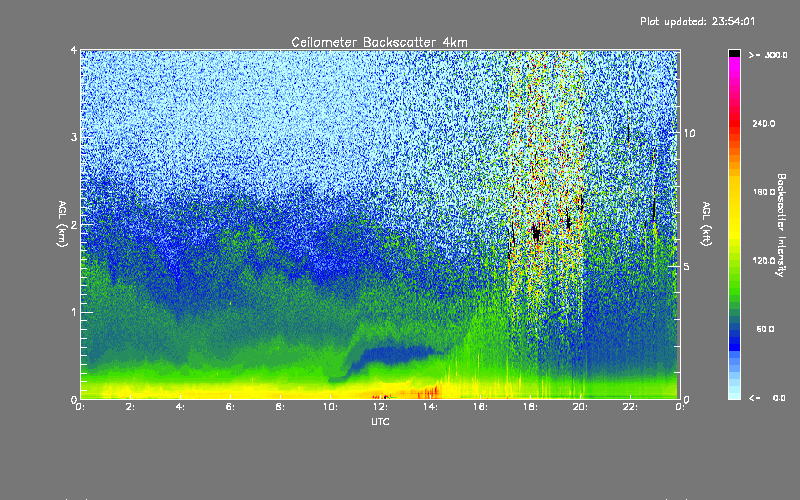Pick the black top segment of colorbar
This screenshot has width=800, height=500.
(734, 53)
